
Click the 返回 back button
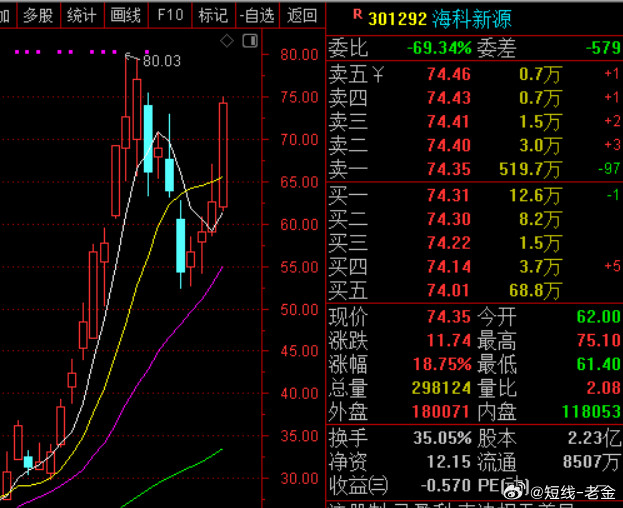tap(302, 15)
